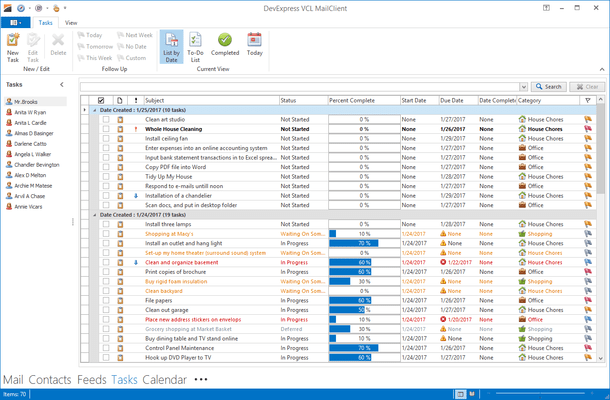Image resolution: width=610 pixels, height=400 pixels.
Task: Click the New Task ribbon icon
Action: pos(13,46)
